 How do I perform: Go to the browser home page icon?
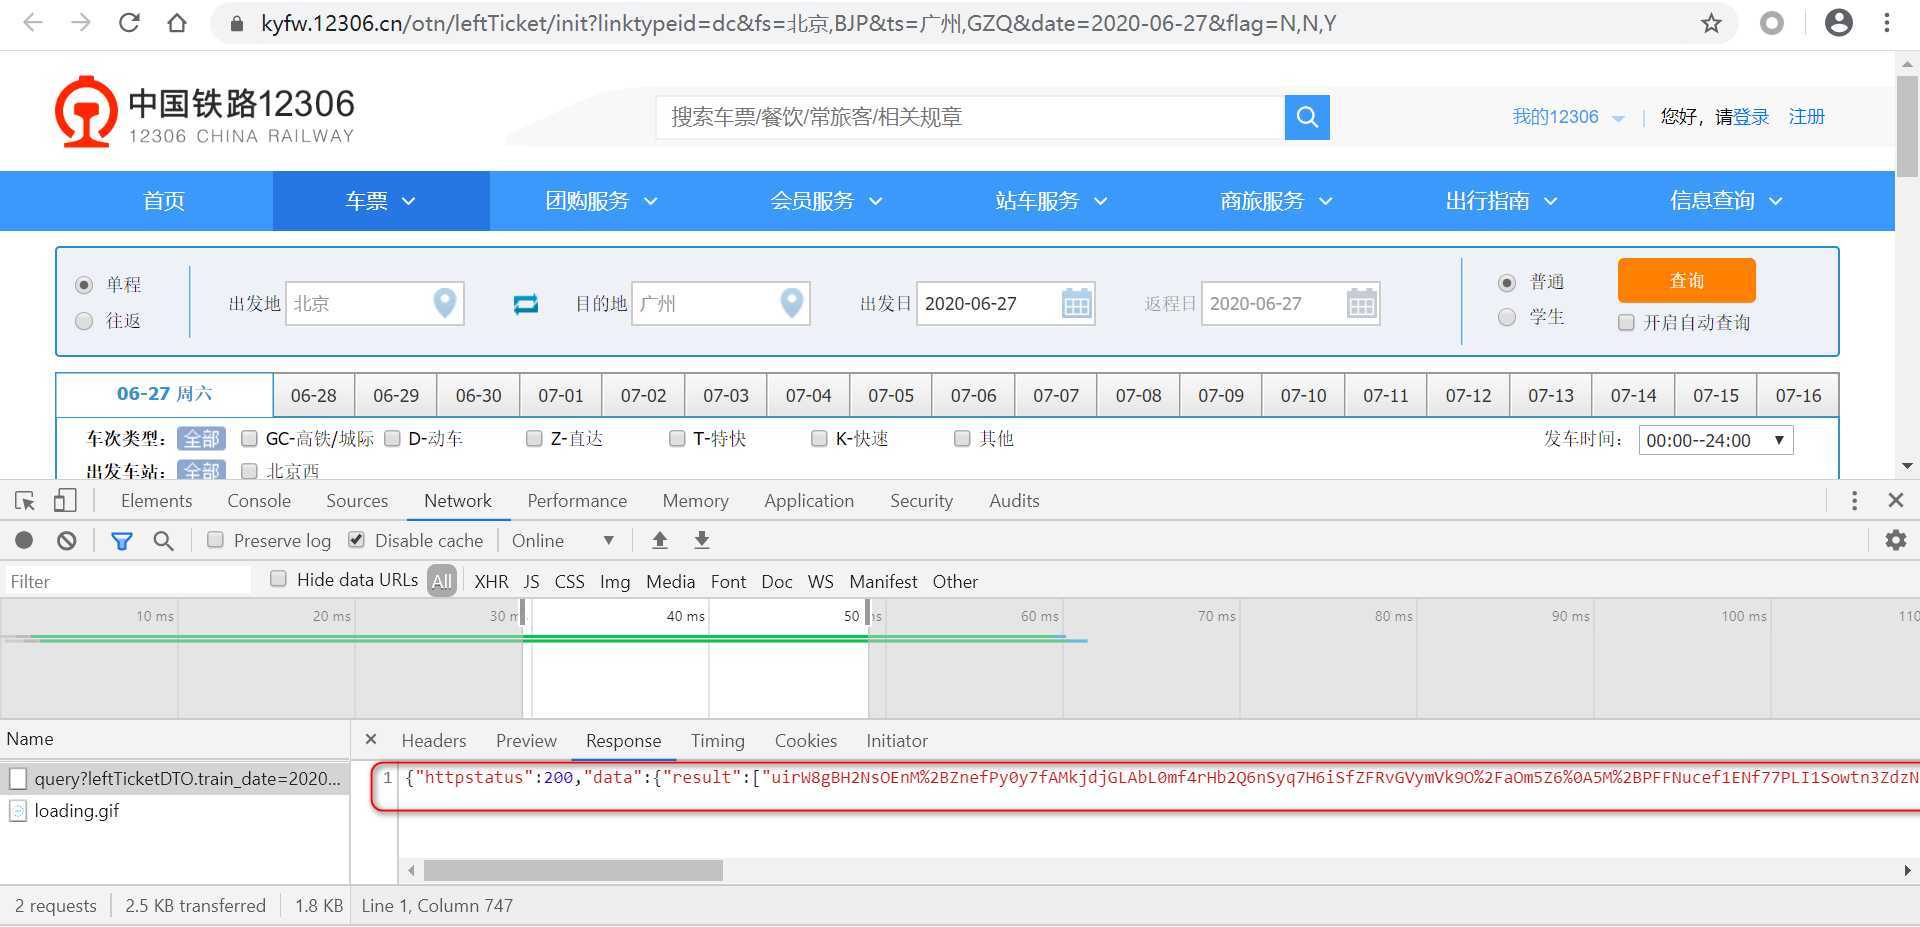177,23
